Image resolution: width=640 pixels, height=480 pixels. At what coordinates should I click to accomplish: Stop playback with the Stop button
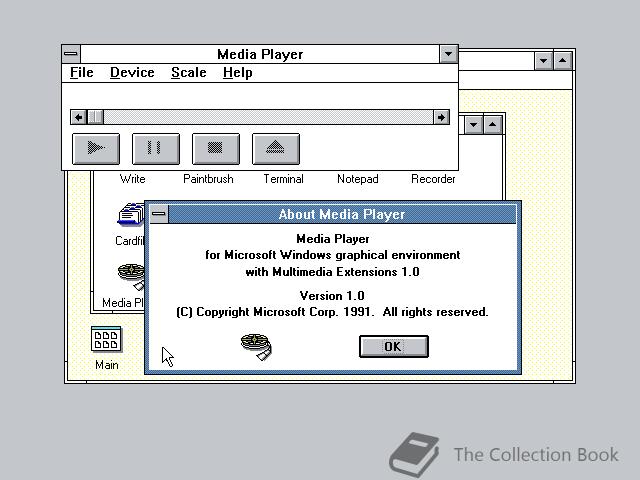(x=216, y=149)
